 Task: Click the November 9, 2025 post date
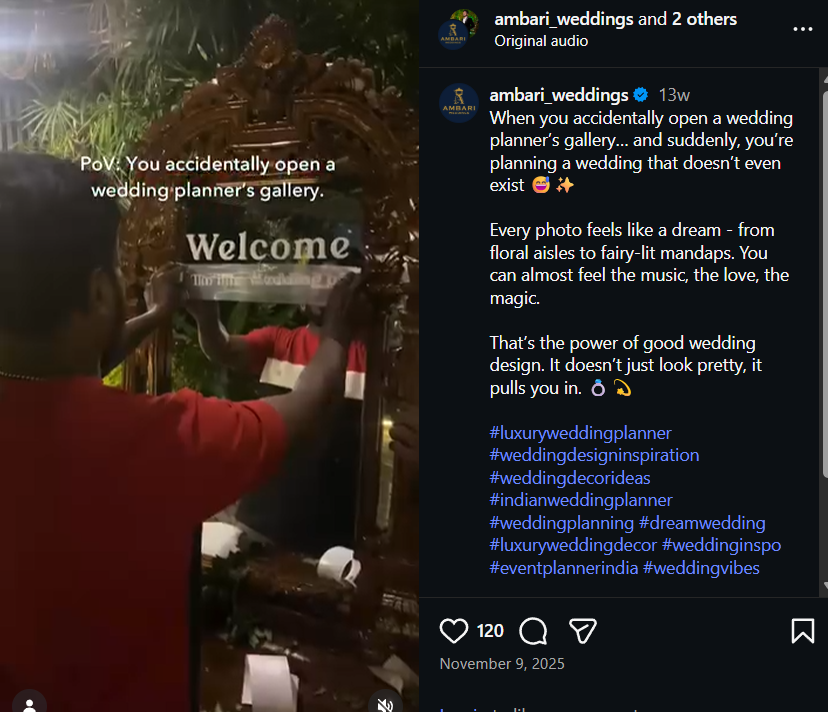tap(502, 664)
